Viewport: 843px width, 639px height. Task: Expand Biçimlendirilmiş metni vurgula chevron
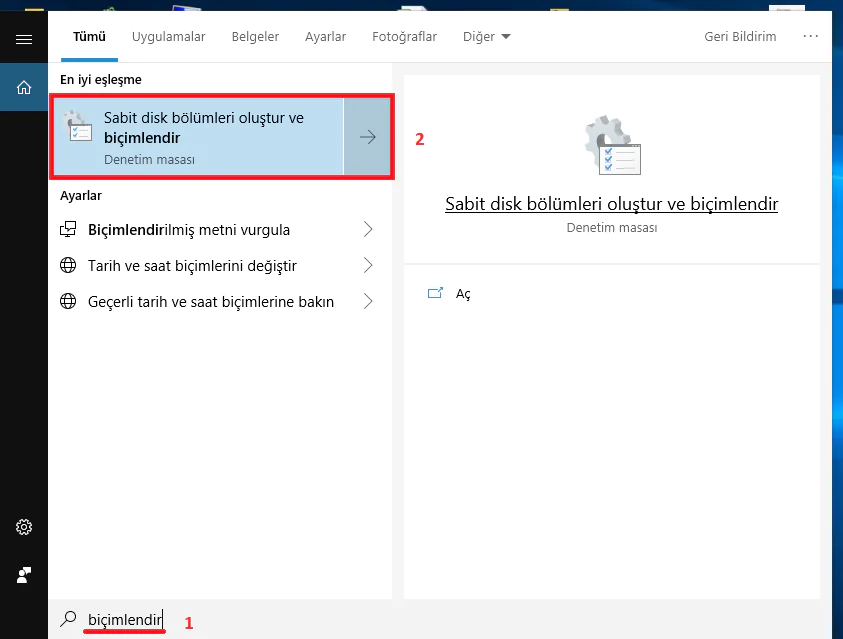(367, 230)
